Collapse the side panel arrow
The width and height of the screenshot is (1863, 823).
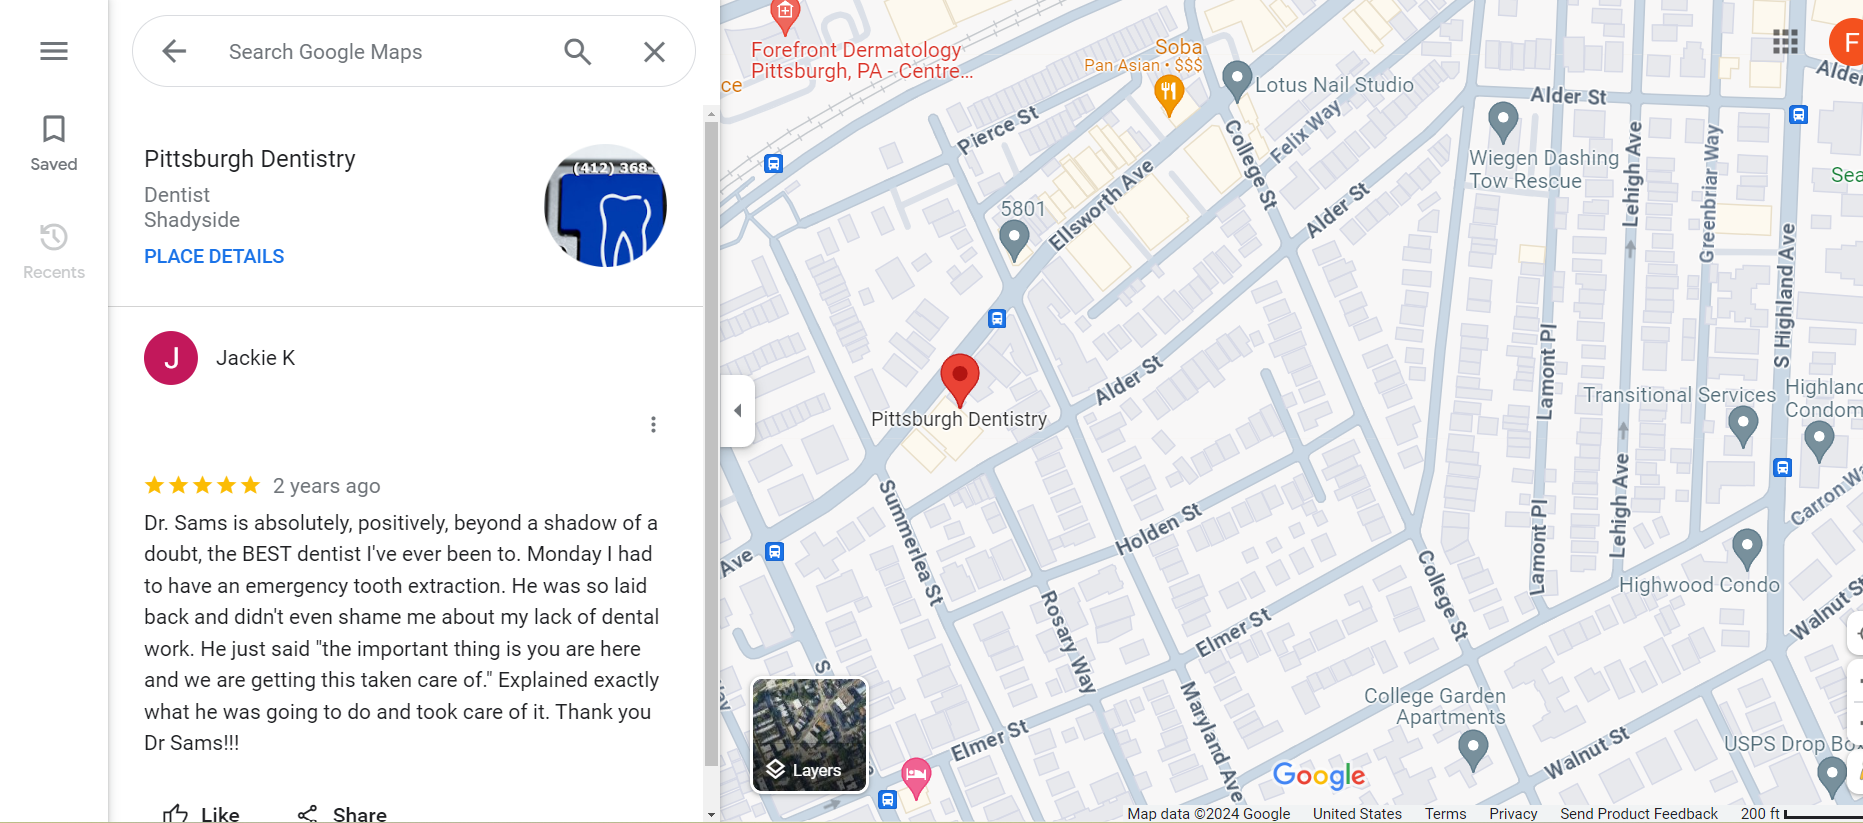738,410
